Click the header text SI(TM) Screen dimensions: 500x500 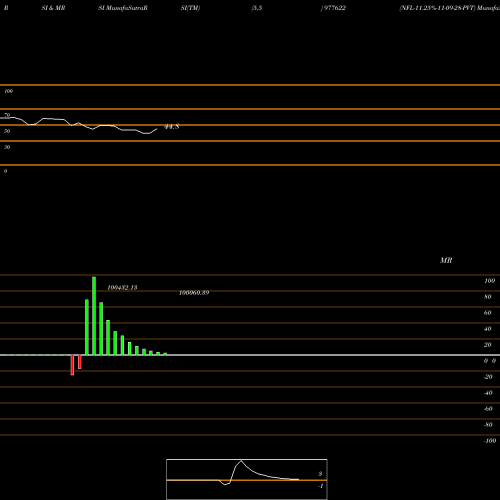190,8
